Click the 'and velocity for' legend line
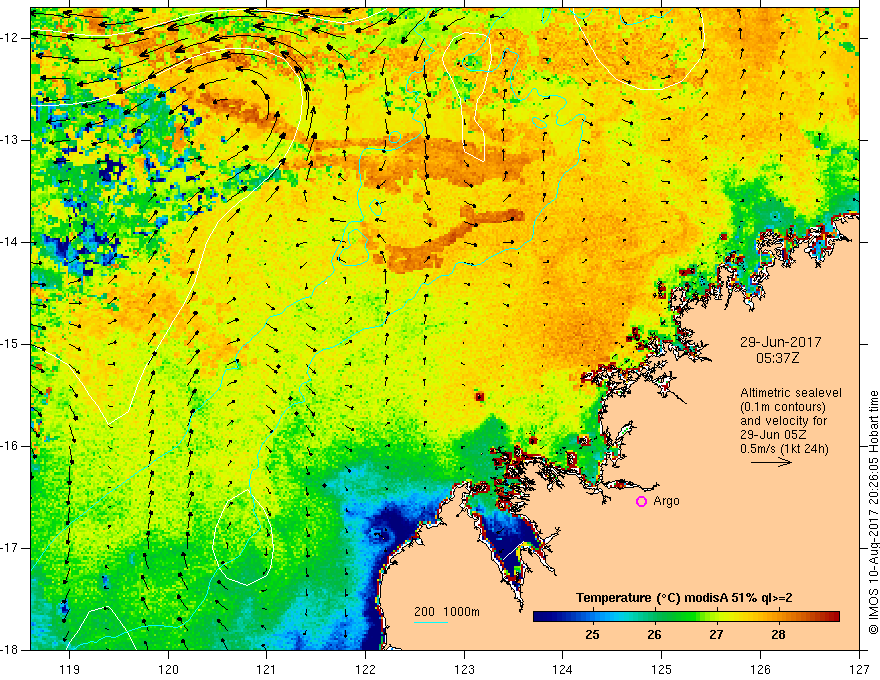This screenshot has height=680, width=880. point(783,421)
